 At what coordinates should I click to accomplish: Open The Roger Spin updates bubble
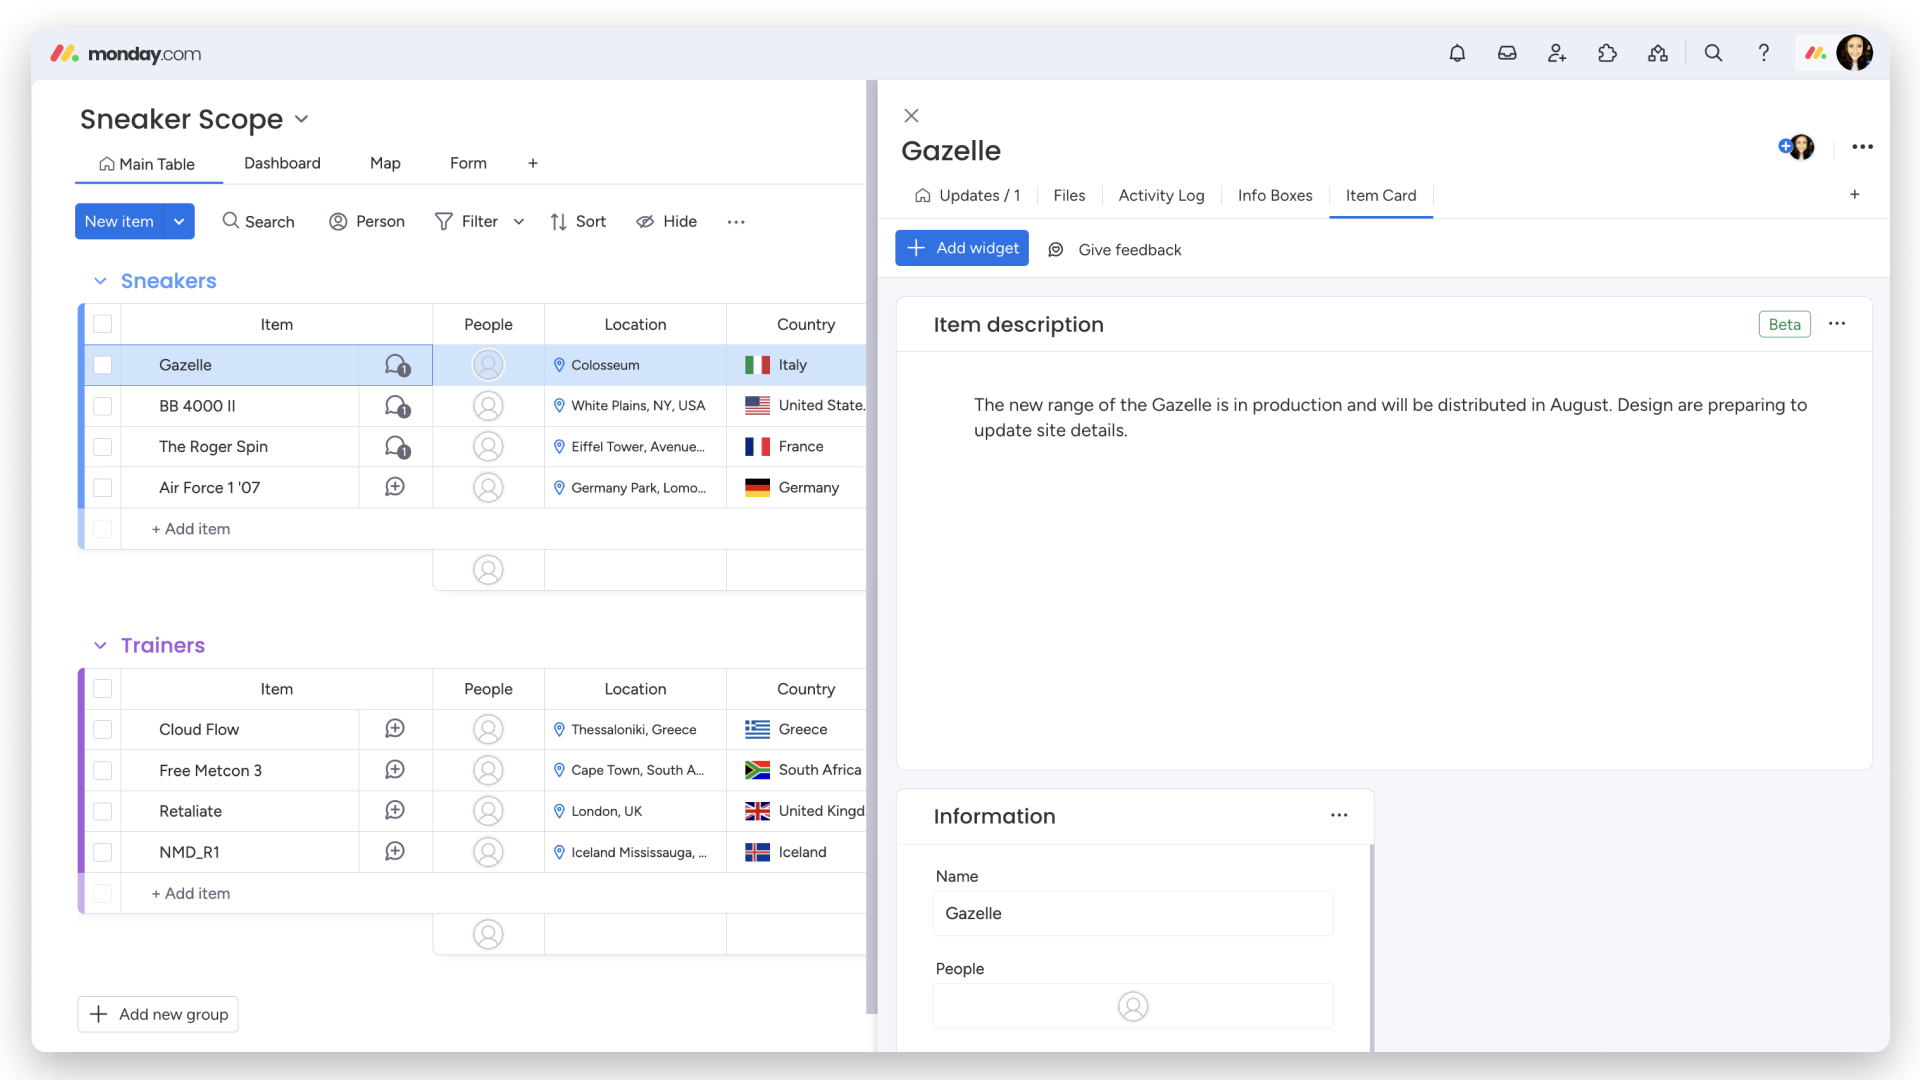click(397, 447)
